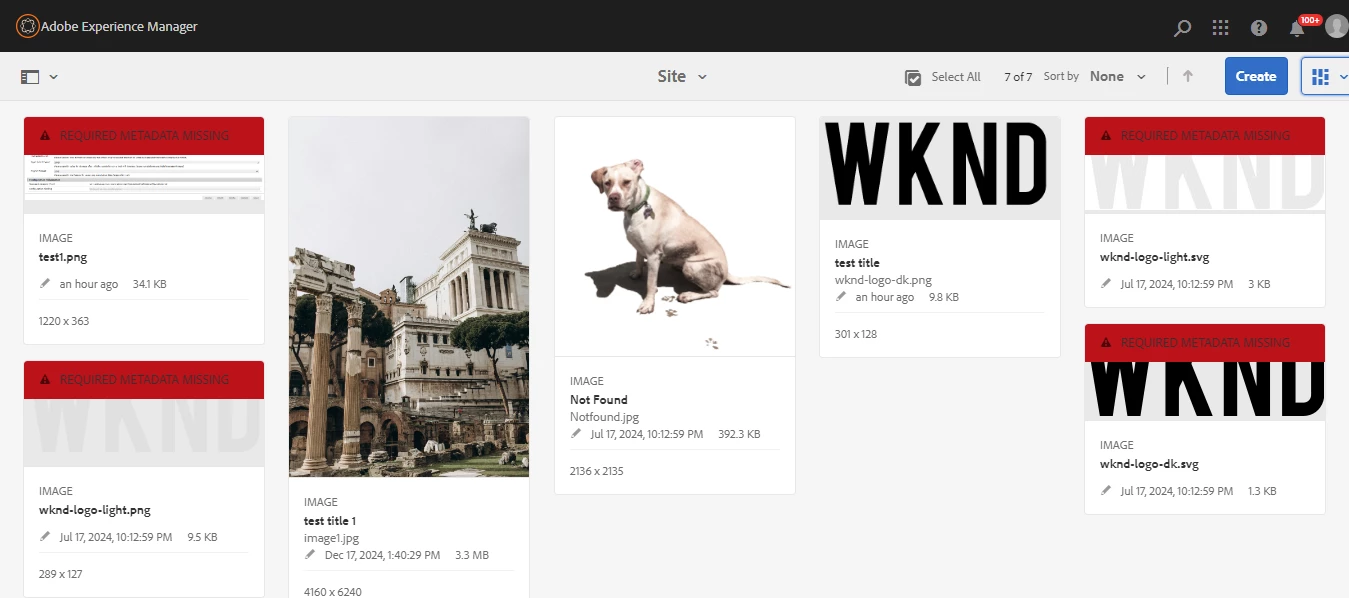Click the 9.5 KB file size
Viewport: 1349px width, 598px height.
tap(202, 537)
